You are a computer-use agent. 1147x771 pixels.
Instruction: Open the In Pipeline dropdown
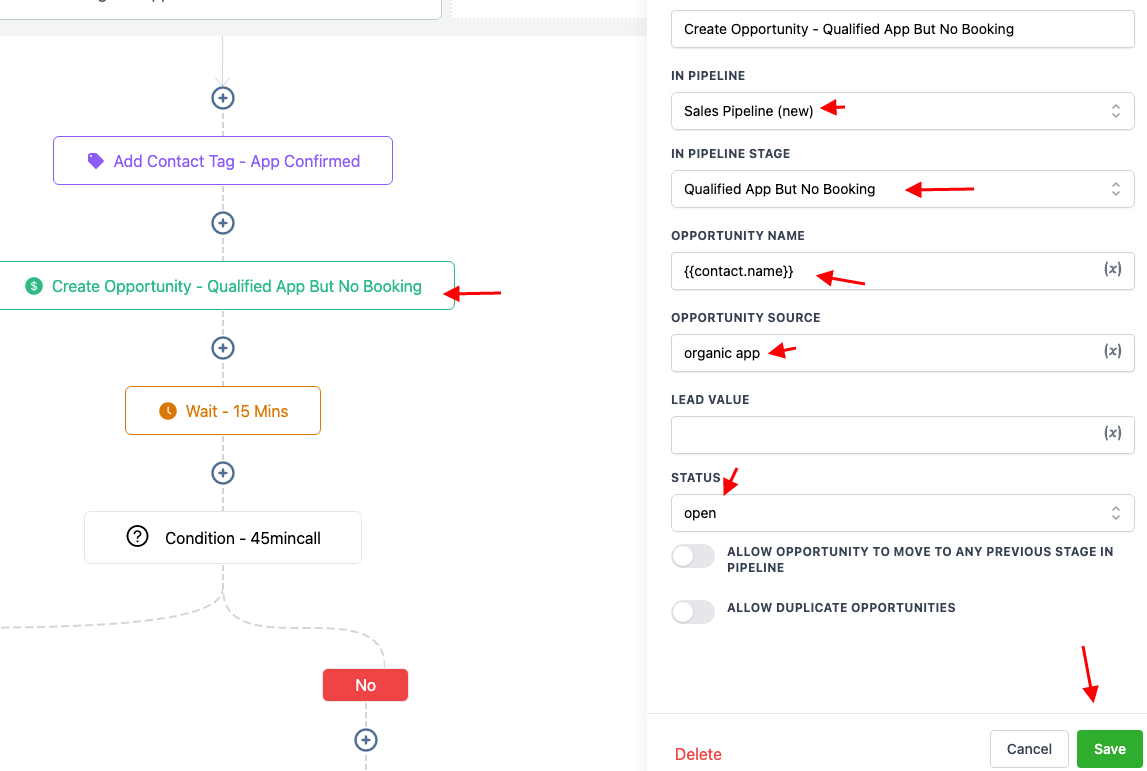click(901, 110)
